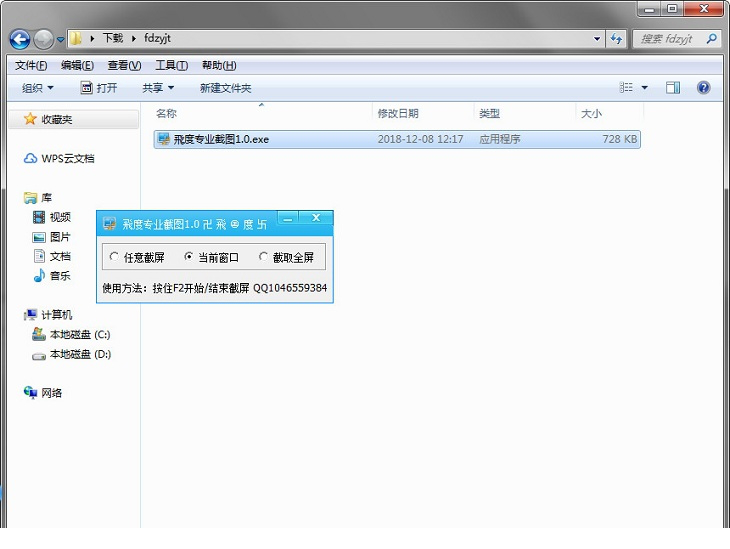Go back using the blue back arrow
This screenshot has height=549, width=730.
20,39
